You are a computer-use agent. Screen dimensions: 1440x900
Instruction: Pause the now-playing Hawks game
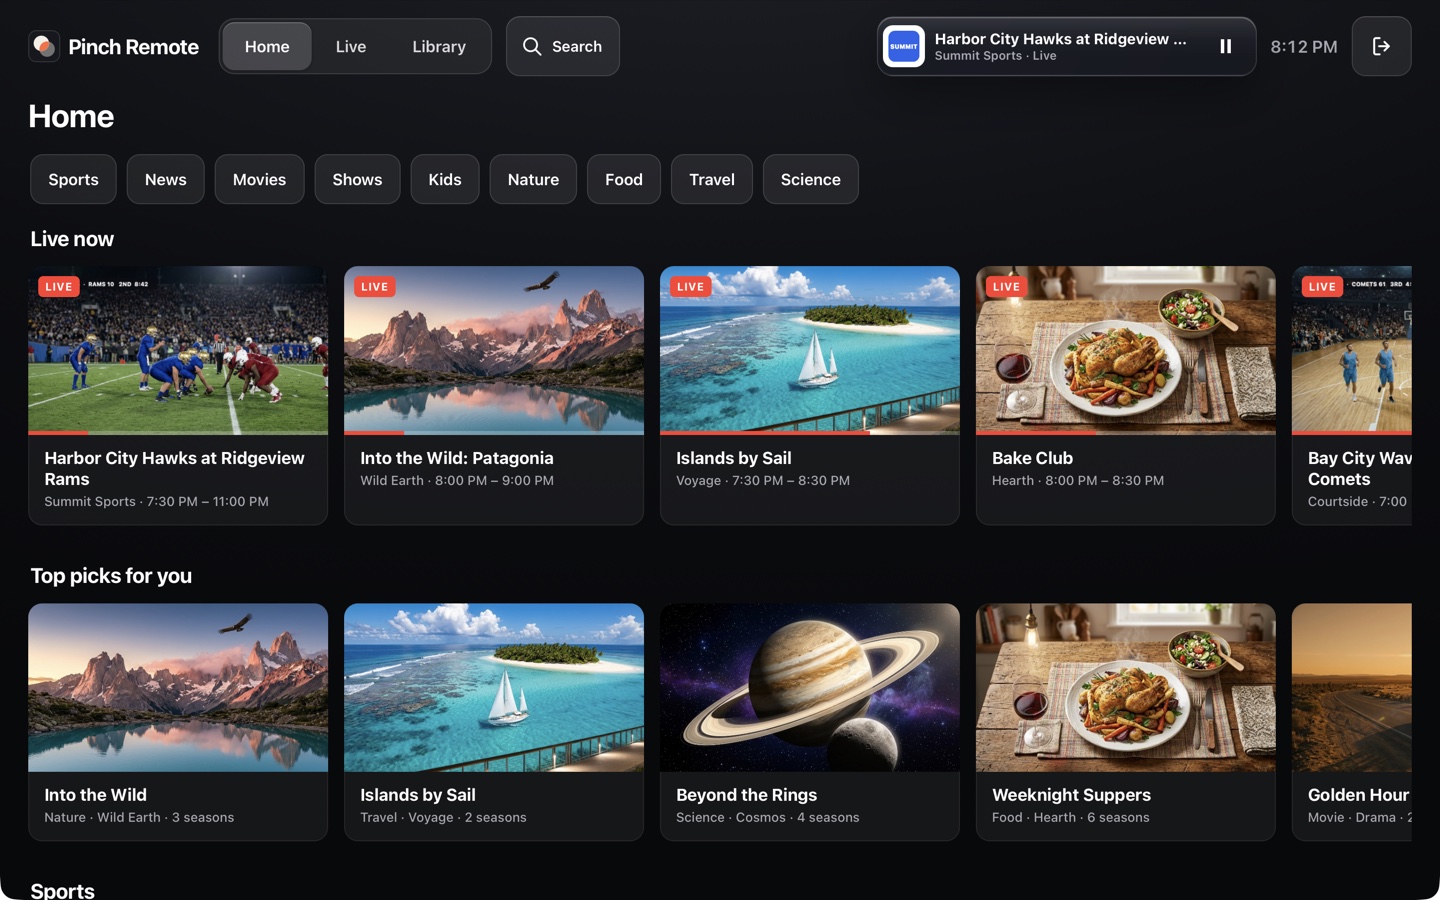[1225, 46]
